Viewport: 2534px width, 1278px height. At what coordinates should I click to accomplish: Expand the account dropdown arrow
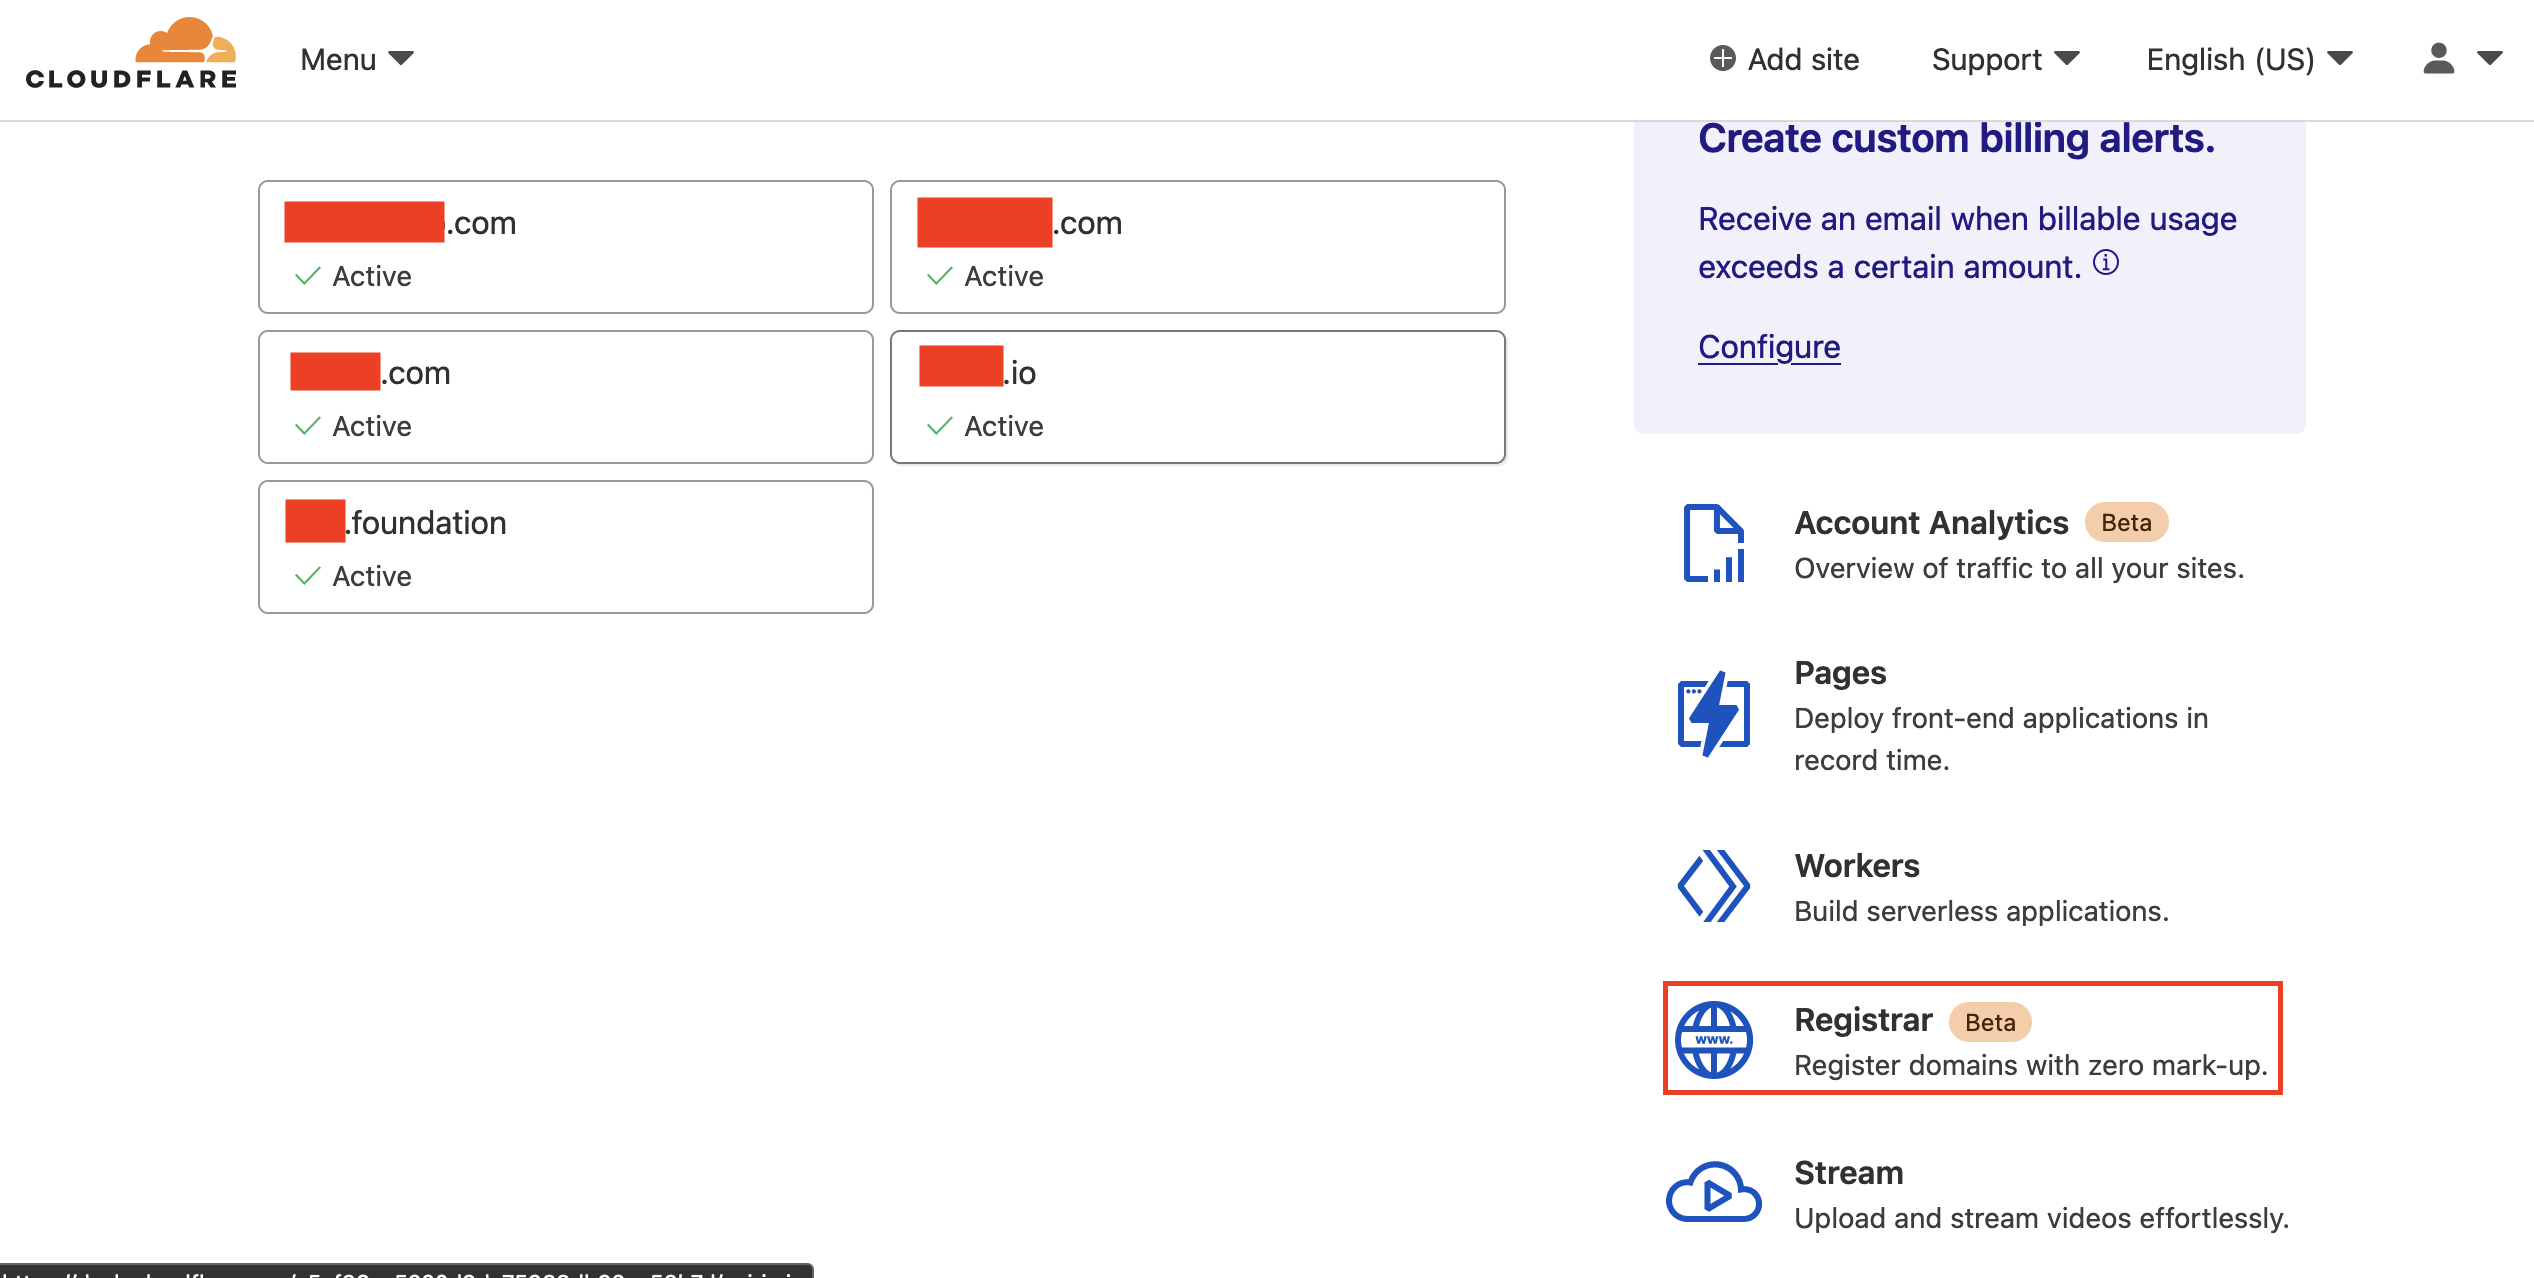(x=2489, y=59)
